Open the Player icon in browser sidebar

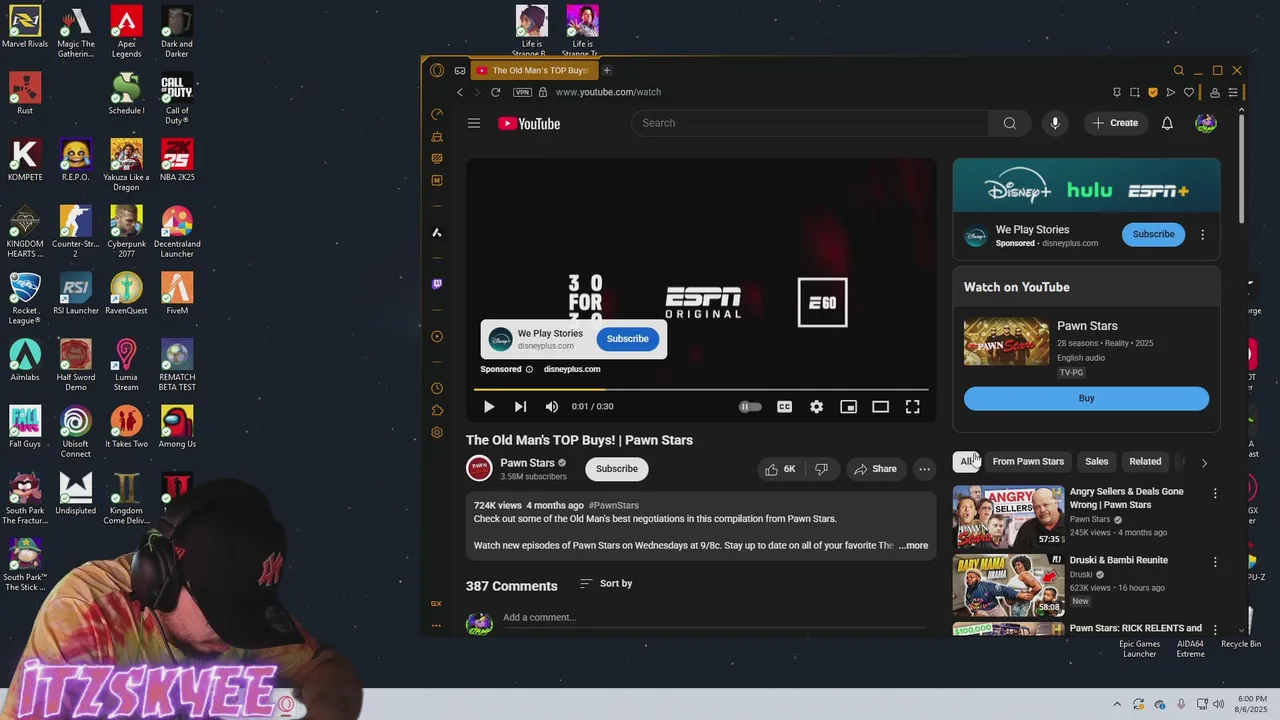click(437, 336)
